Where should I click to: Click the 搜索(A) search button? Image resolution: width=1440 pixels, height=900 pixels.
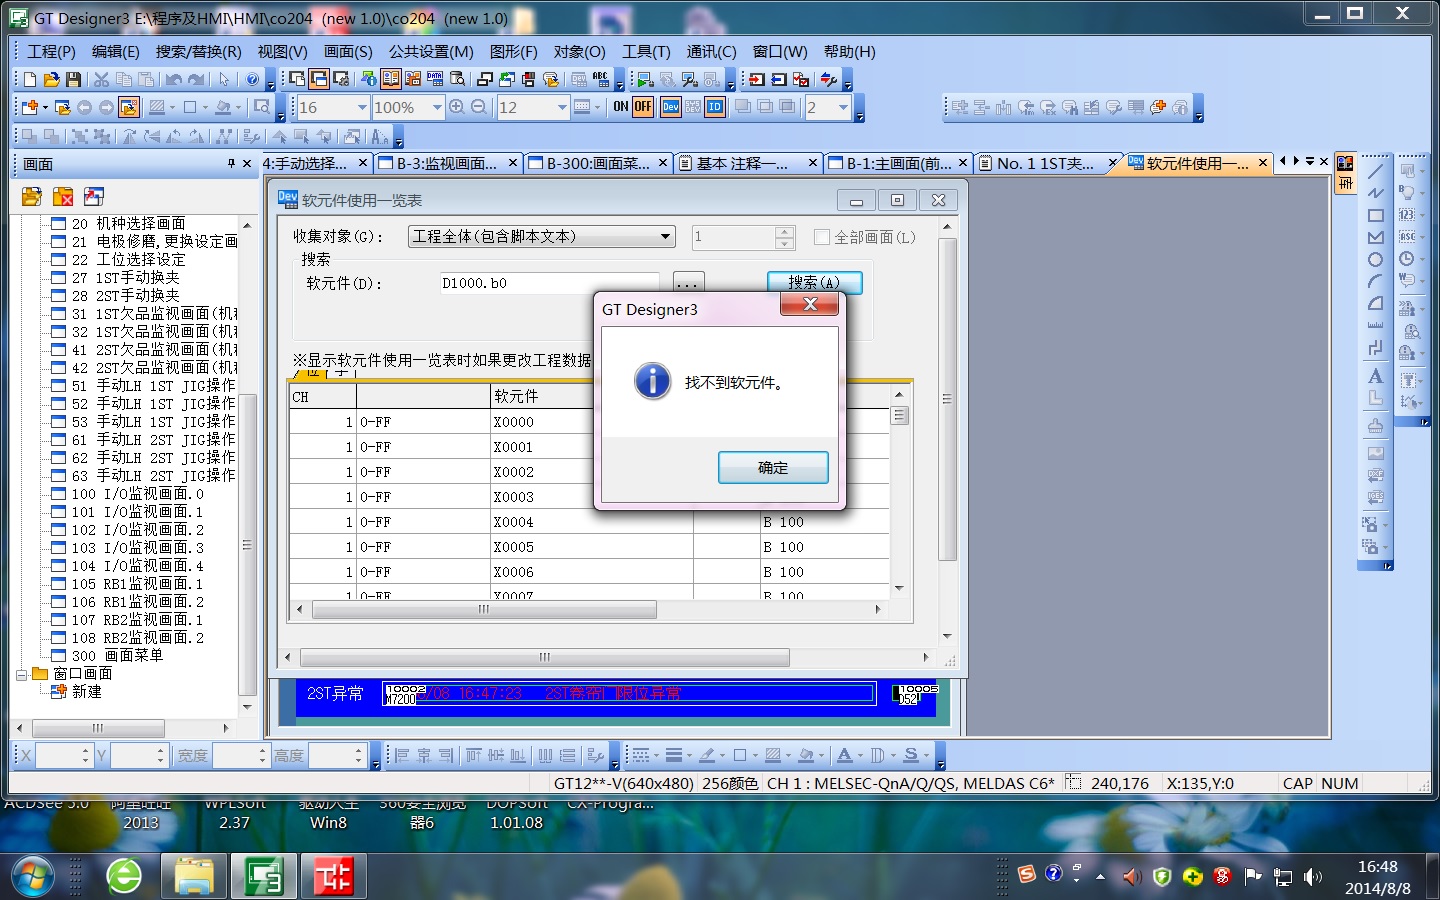[x=814, y=283]
